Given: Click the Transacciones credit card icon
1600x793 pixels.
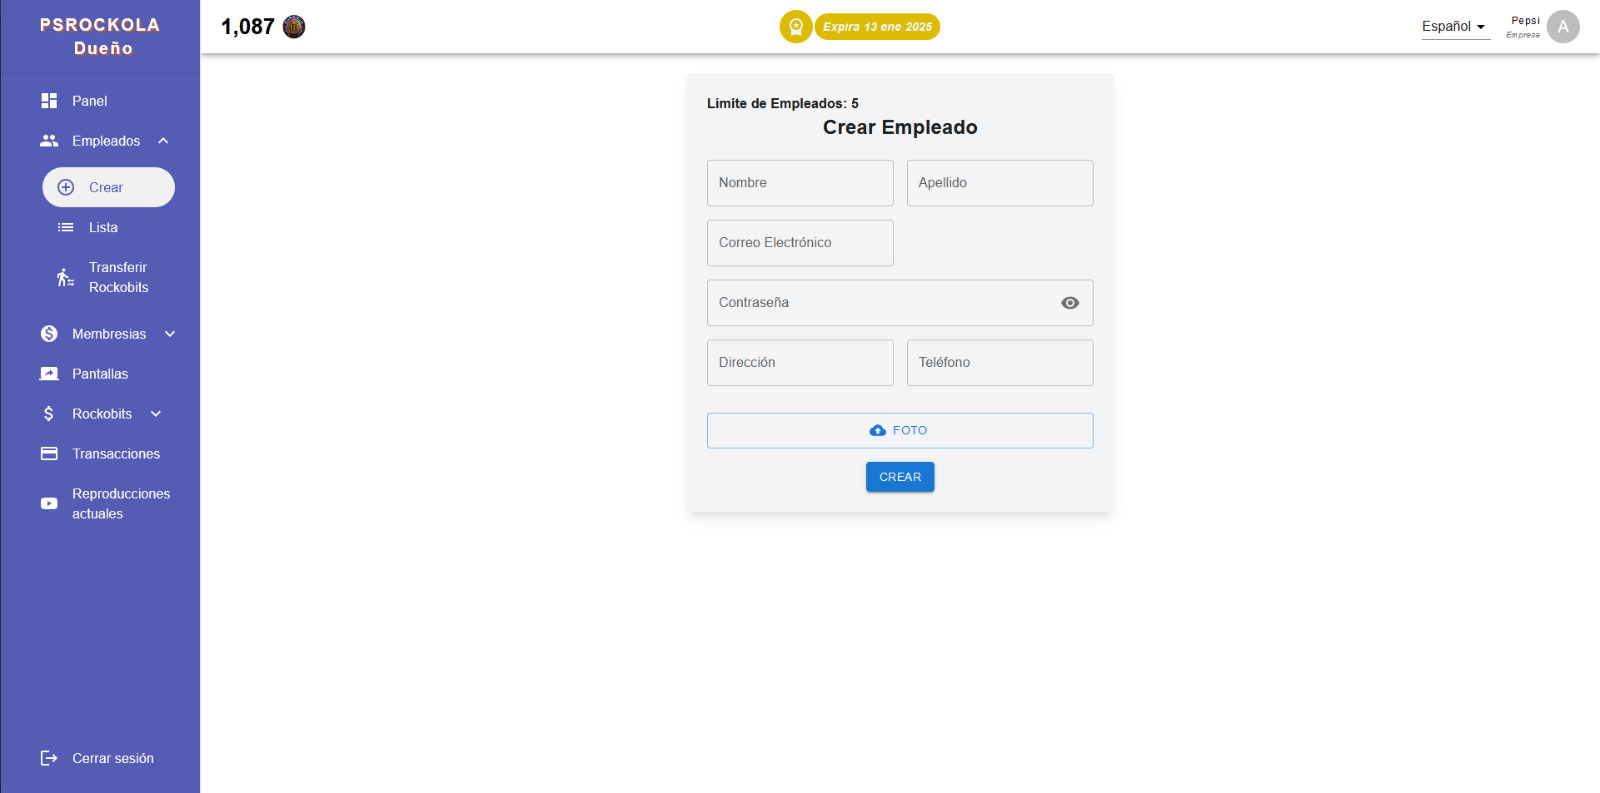Looking at the screenshot, I should tap(49, 454).
